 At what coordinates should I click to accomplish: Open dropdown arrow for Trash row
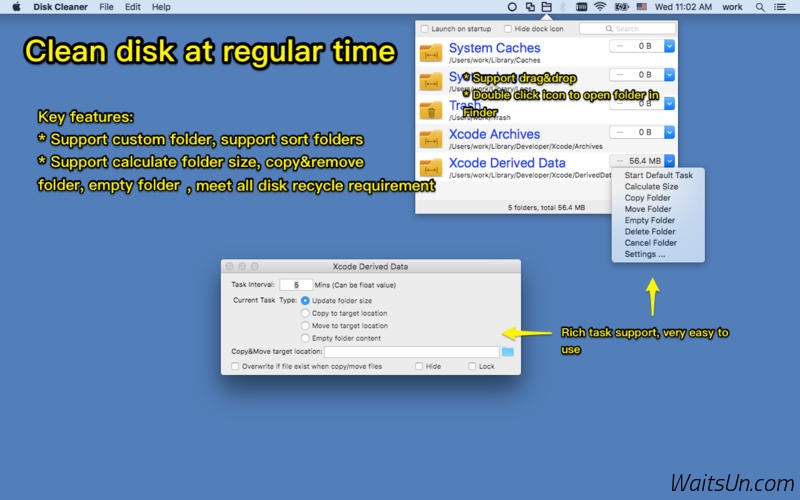pos(669,104)
